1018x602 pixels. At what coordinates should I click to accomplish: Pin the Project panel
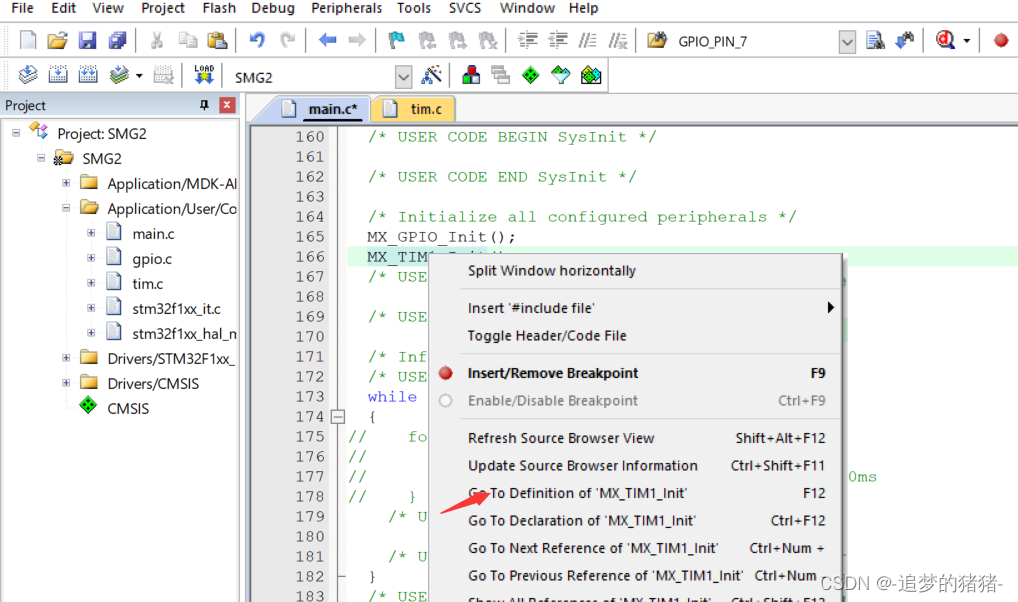(x=205, y=105)
